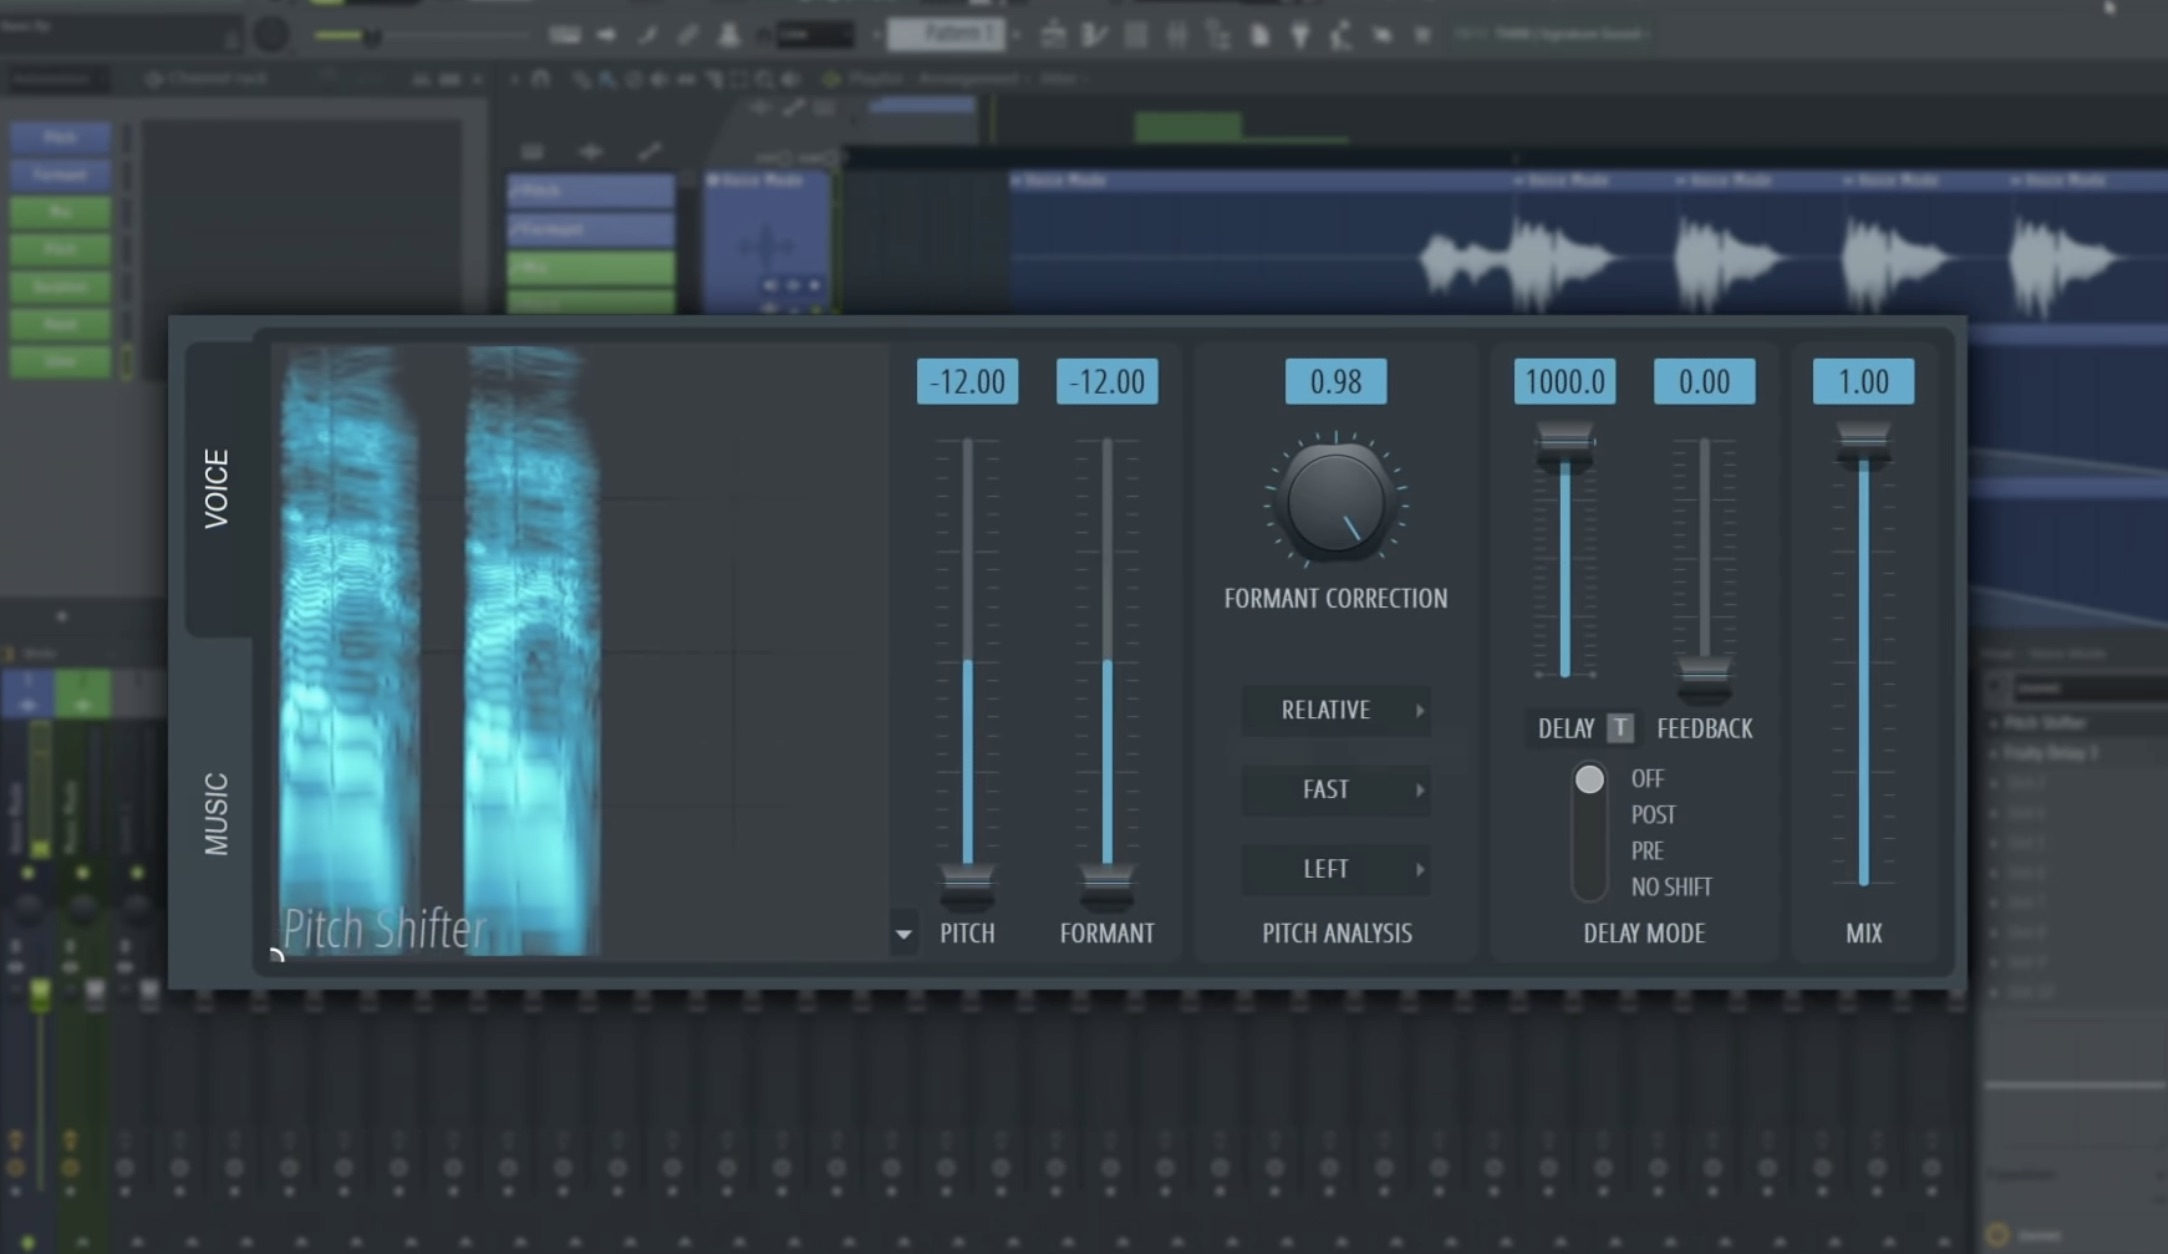The height and width of the screenshot is (1254, 2168).
Task: Set Delay Mode to POST
Action: click(1652, 814)
